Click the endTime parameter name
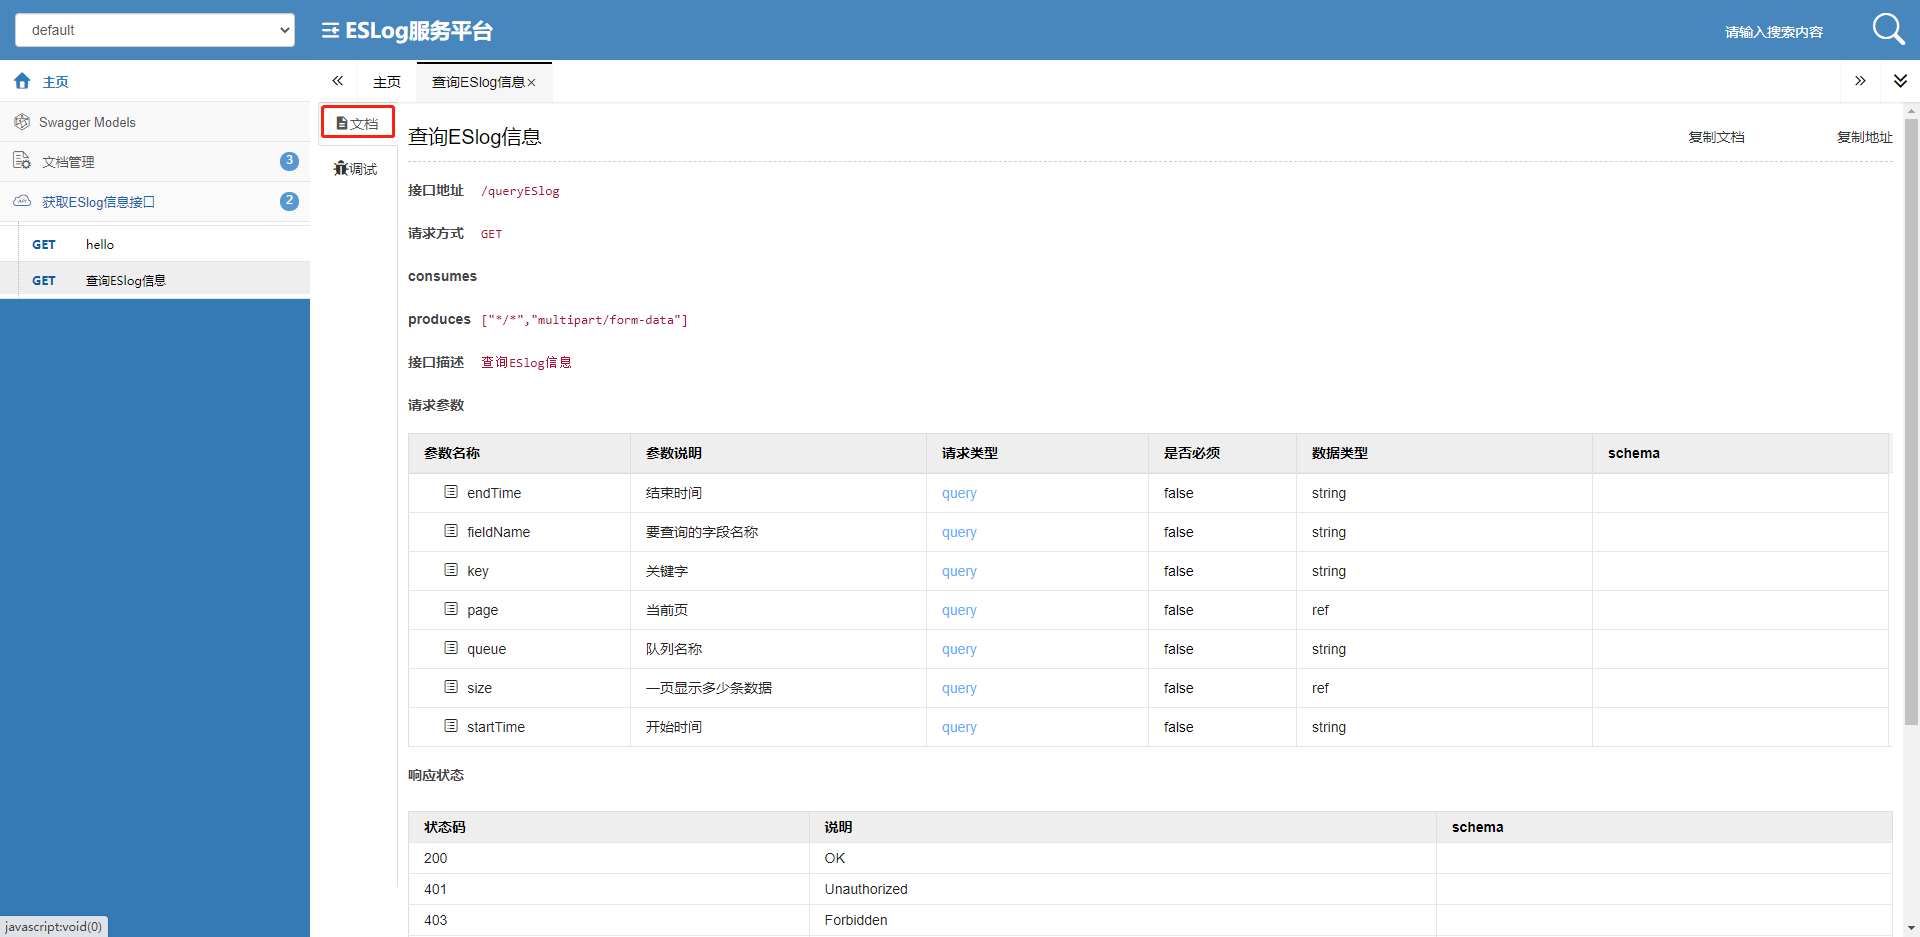This screenshot has width=1920, height=937. pos(494,493)
